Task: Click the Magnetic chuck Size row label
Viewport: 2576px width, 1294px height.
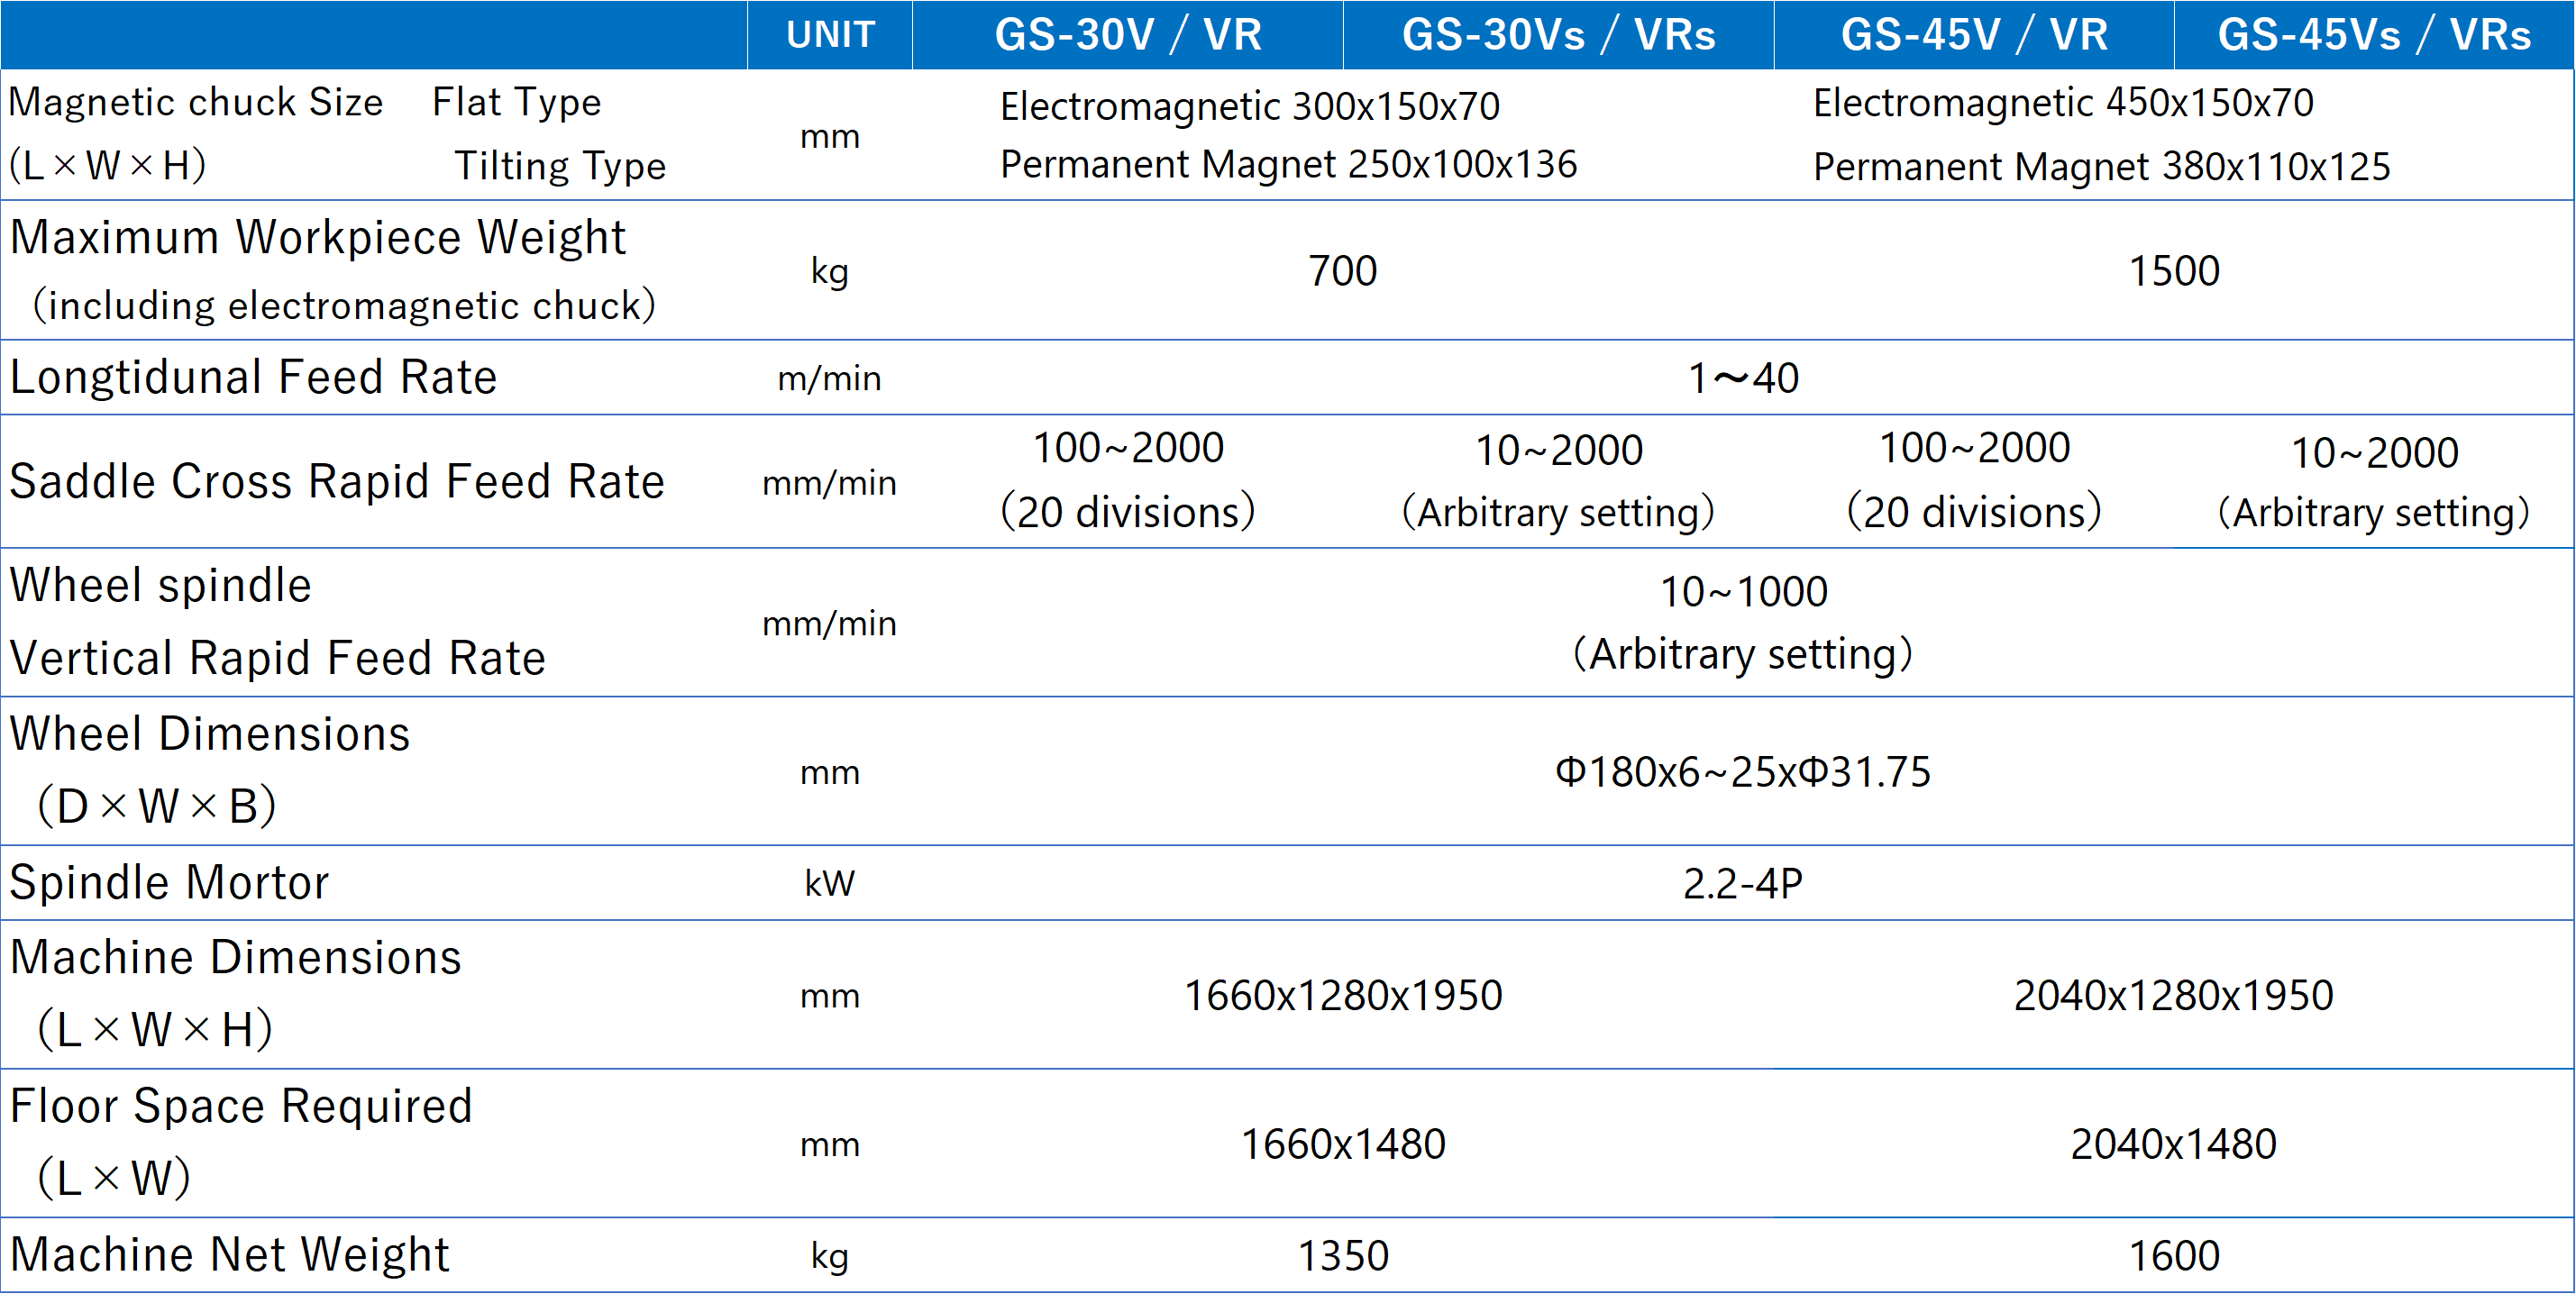Action: pyautogui.click(x=196, y=103)
